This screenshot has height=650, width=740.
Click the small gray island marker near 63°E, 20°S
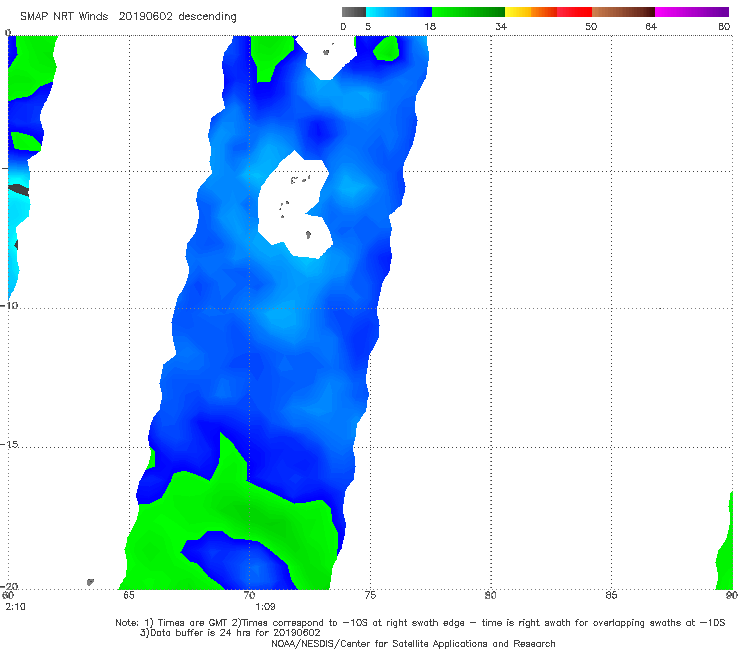point(90,582)
